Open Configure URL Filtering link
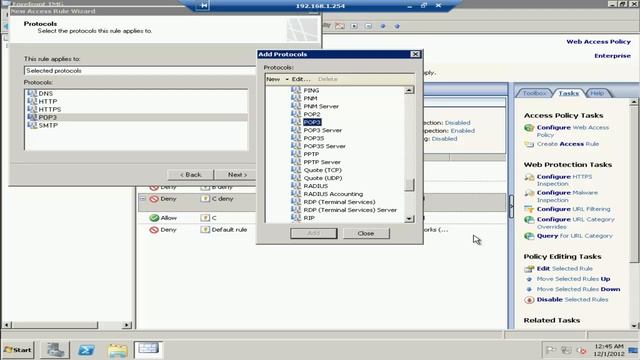This screenshot has height=360, width=640. tap(573, 209)
